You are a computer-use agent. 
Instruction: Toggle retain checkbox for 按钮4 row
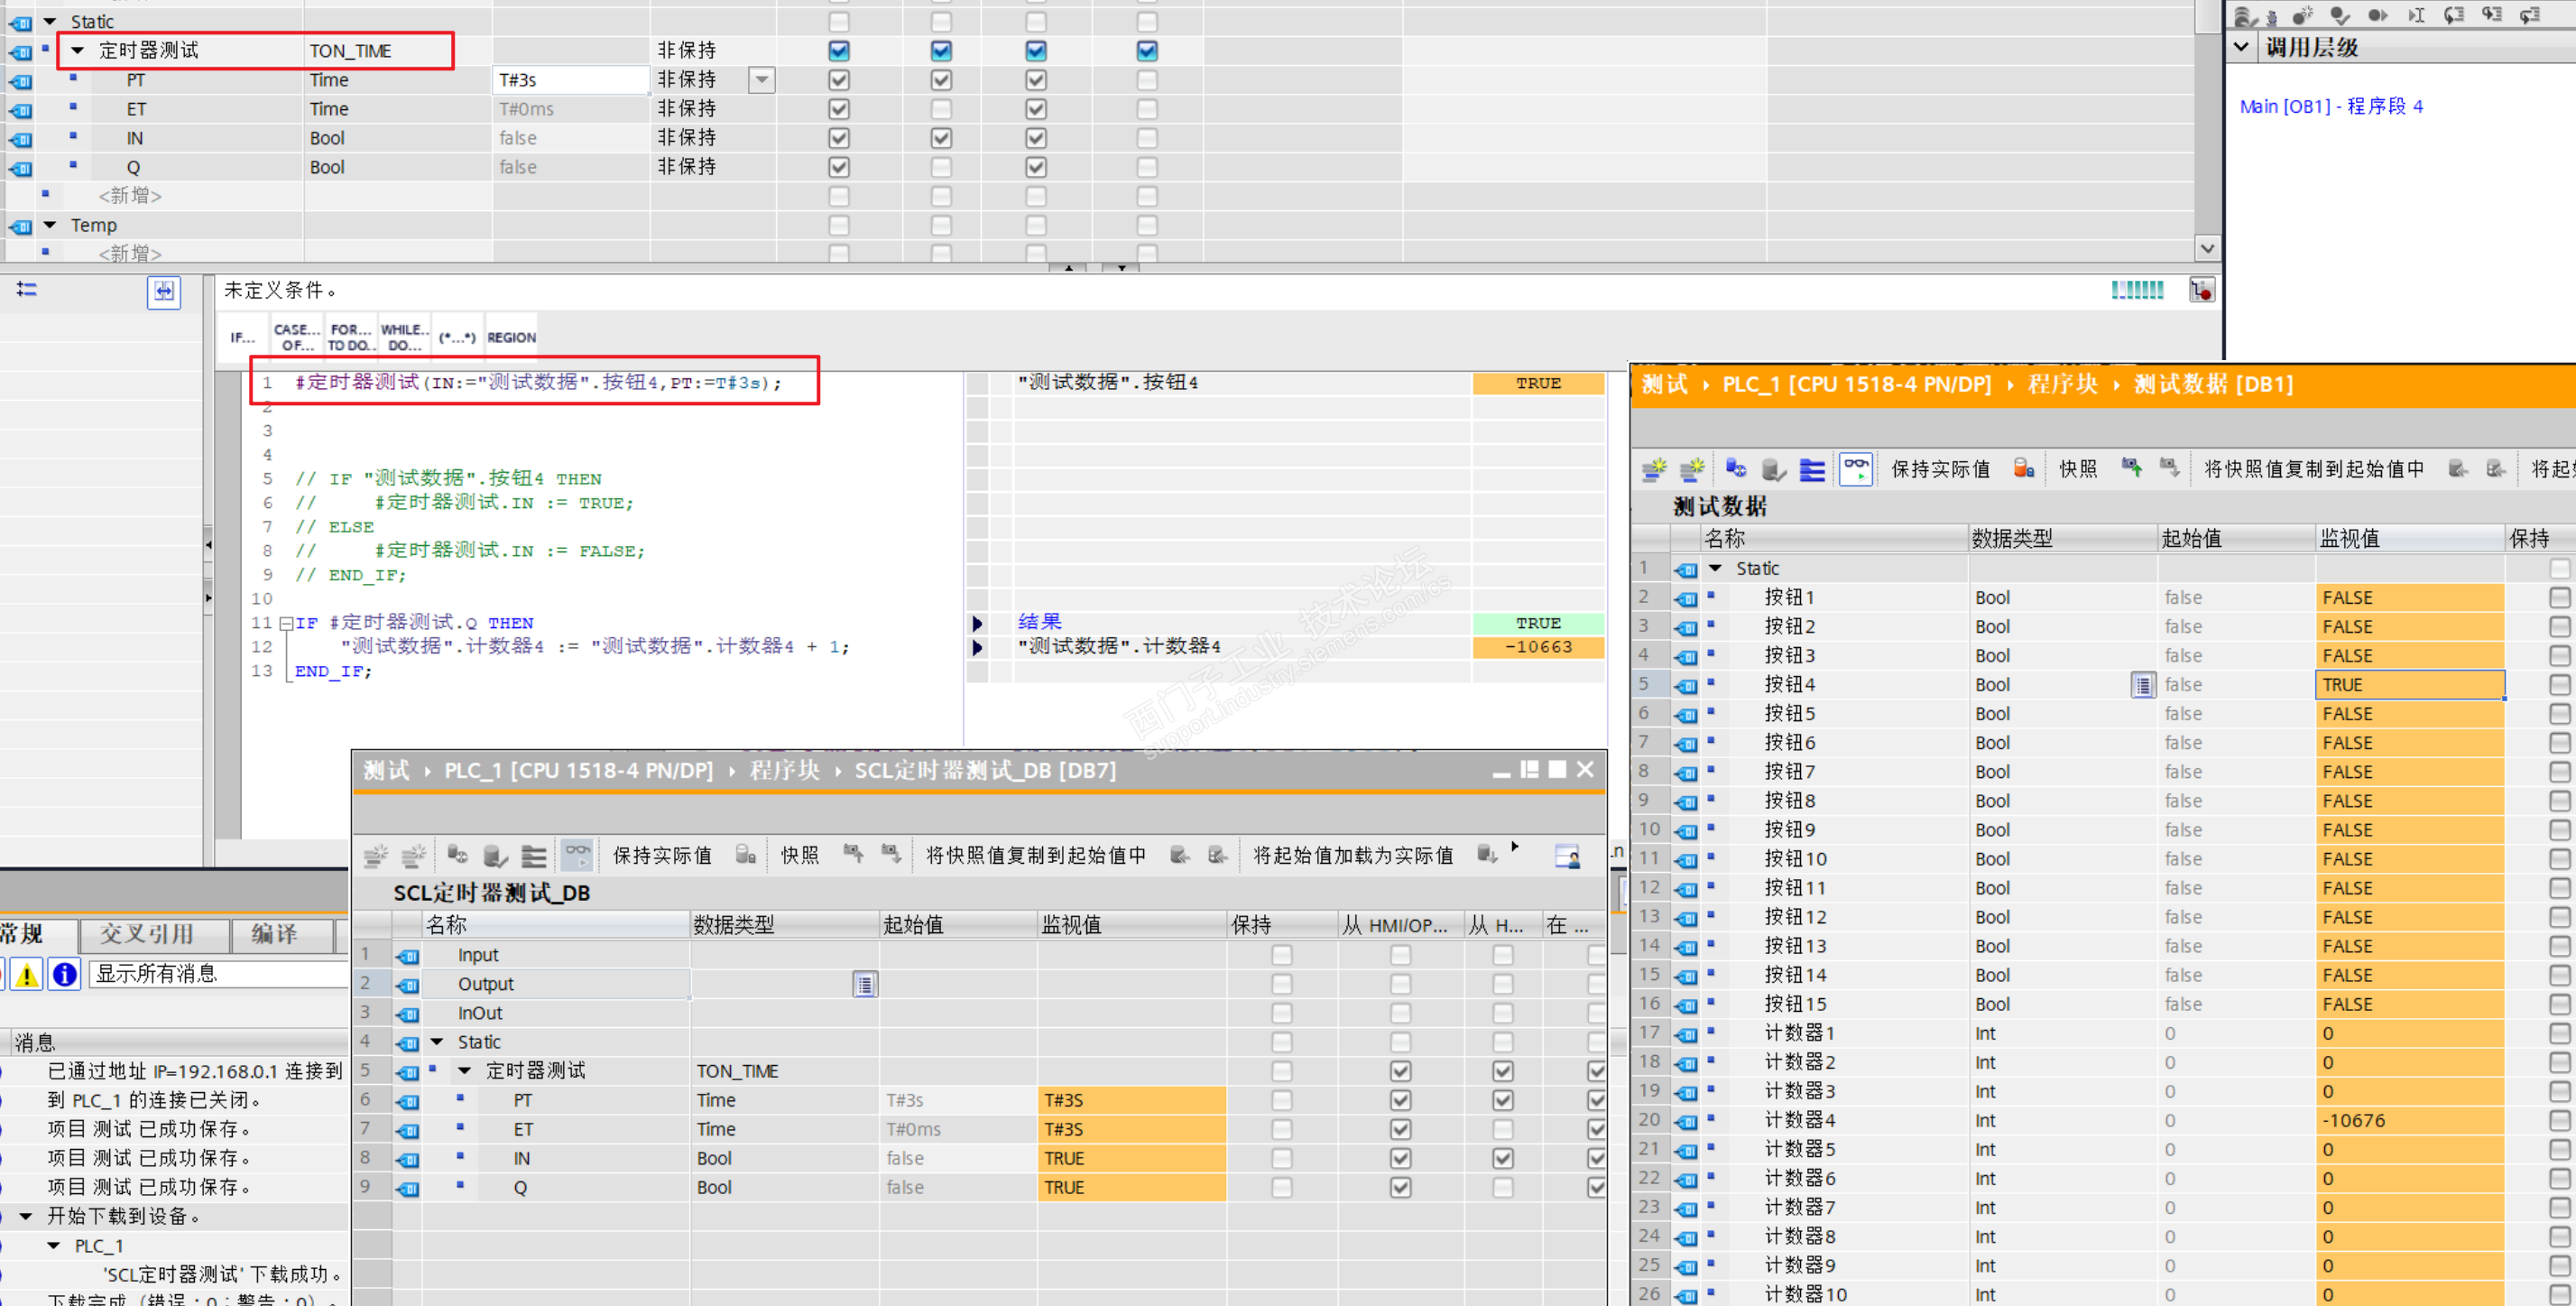pyautogui.click(x=2559, y=685)
